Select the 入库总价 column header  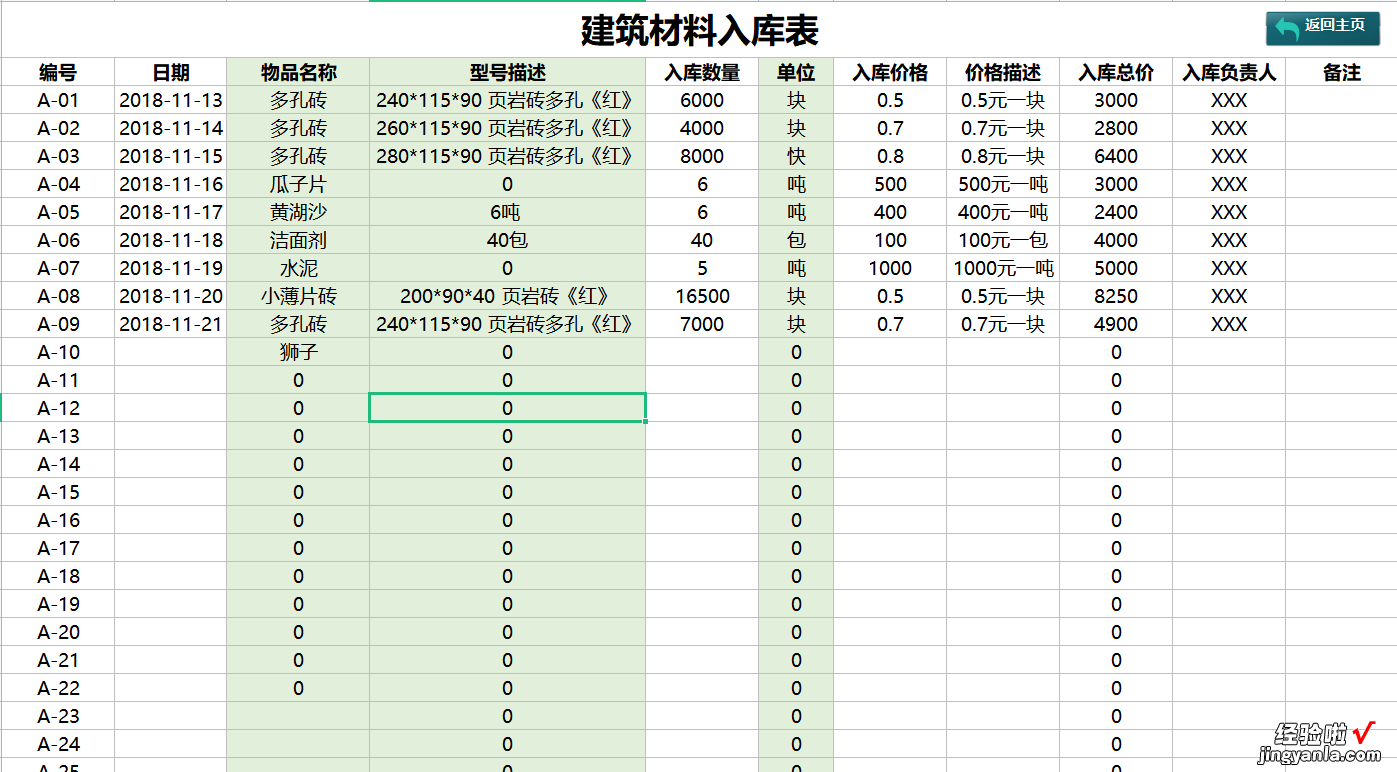[x=1116, y=72]
